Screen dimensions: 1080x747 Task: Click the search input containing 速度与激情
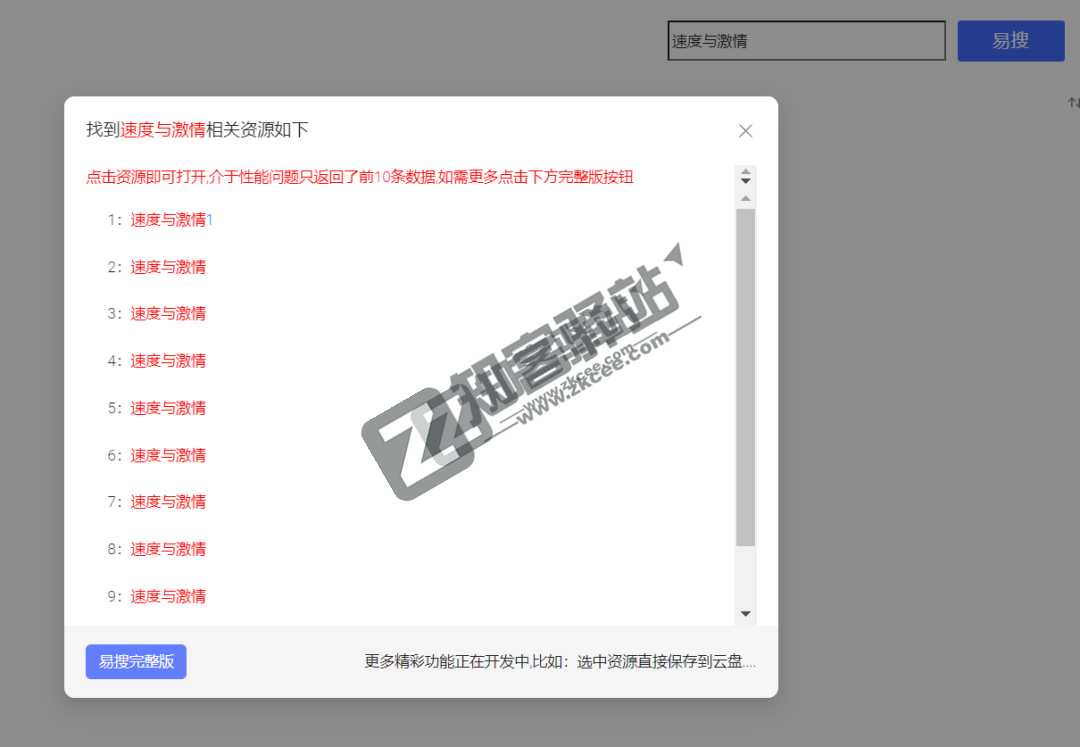(x=806, y=40)
